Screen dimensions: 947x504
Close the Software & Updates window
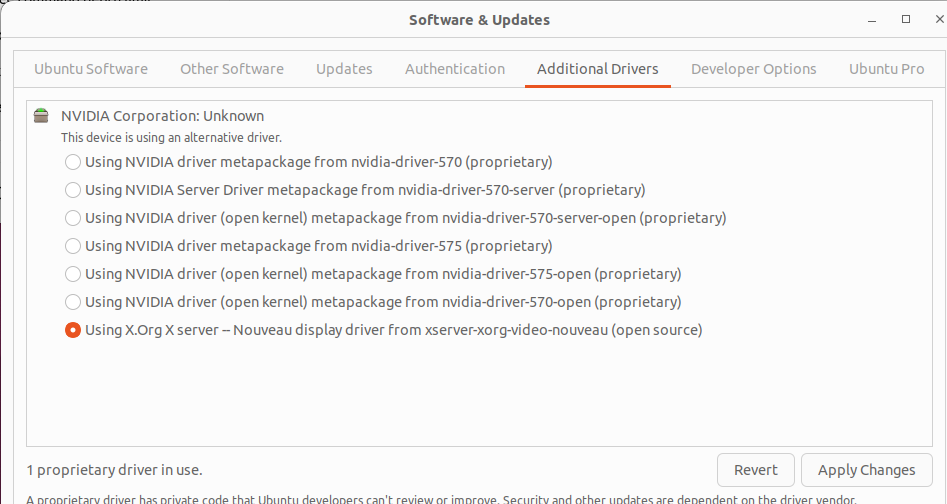point(939,19)
